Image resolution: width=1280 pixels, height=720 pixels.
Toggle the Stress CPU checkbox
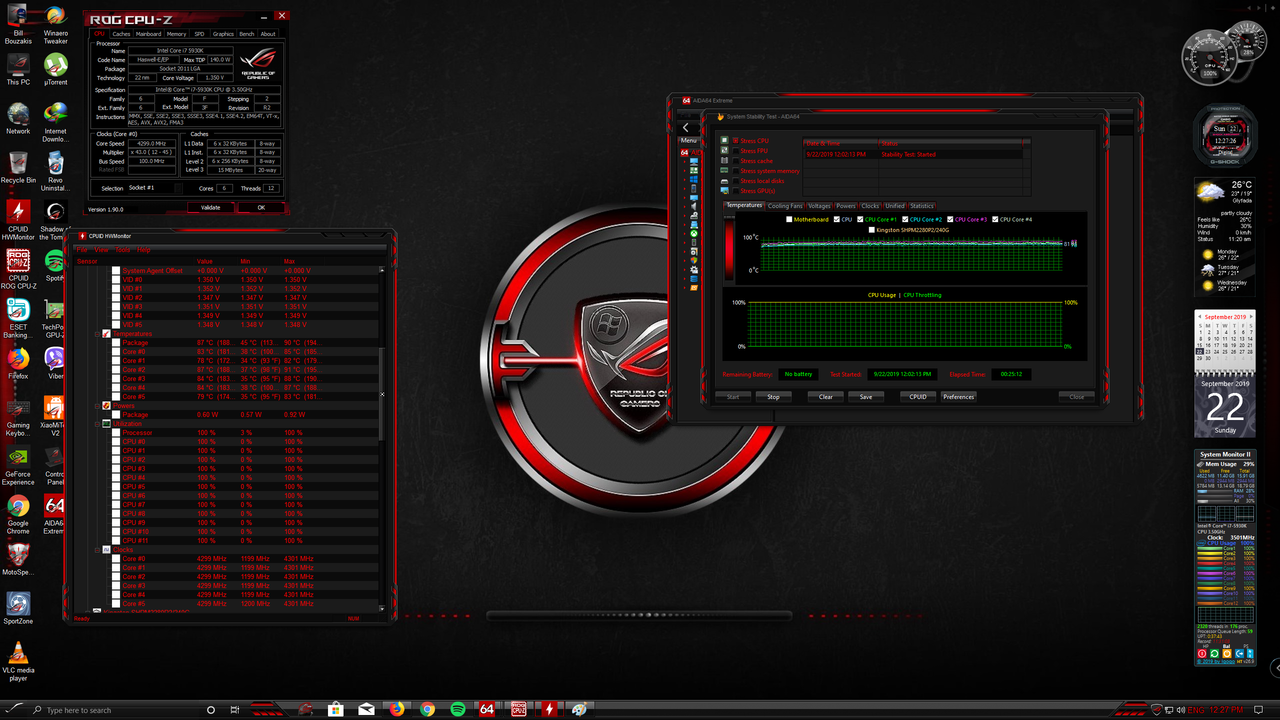tap(736, 141)
